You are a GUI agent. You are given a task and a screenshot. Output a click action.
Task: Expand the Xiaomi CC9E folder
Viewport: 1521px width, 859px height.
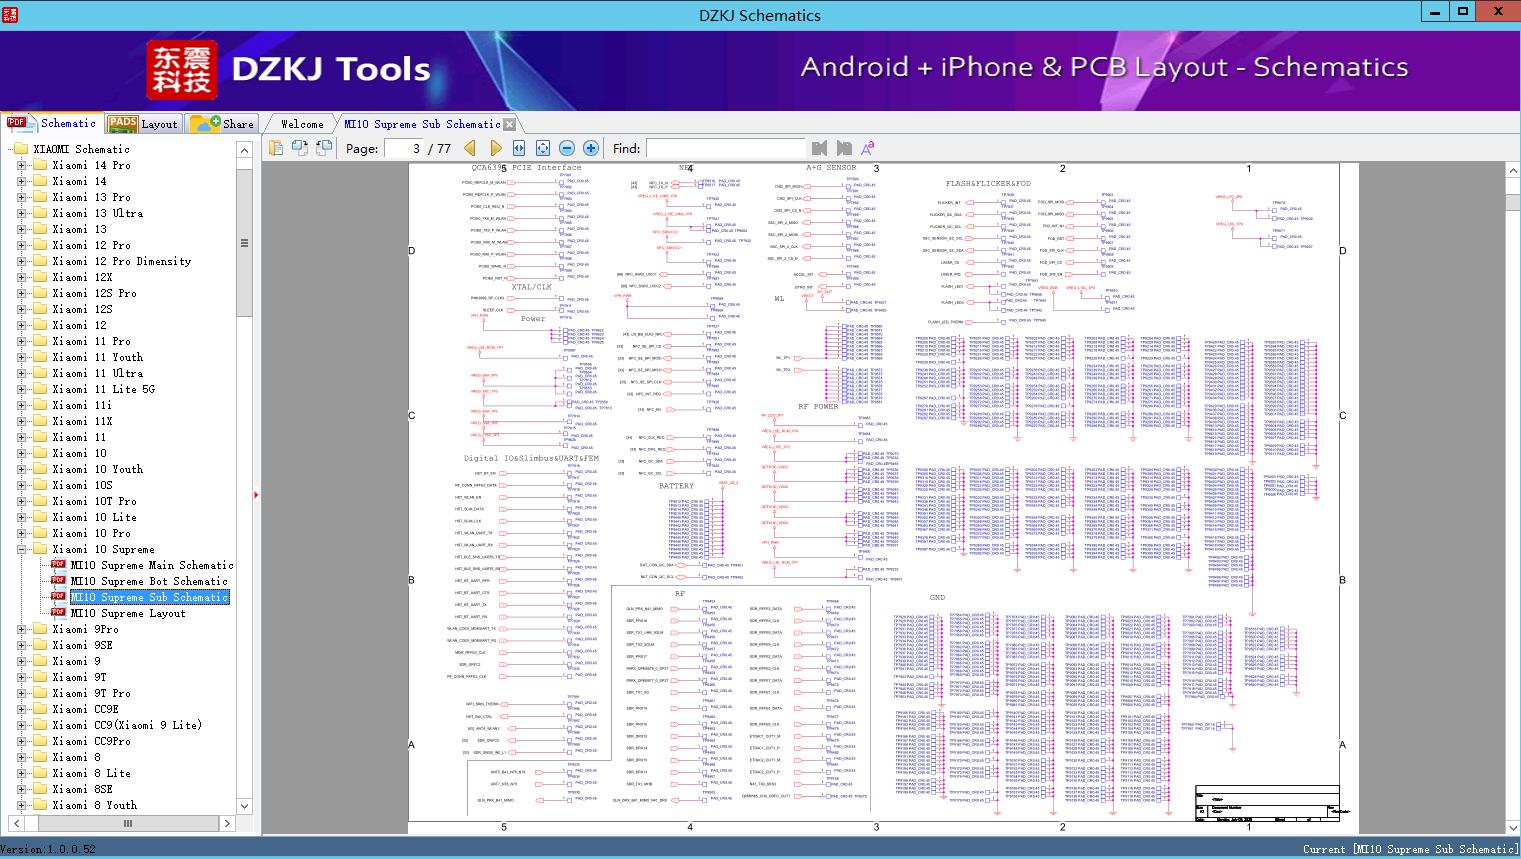[22, 709]
